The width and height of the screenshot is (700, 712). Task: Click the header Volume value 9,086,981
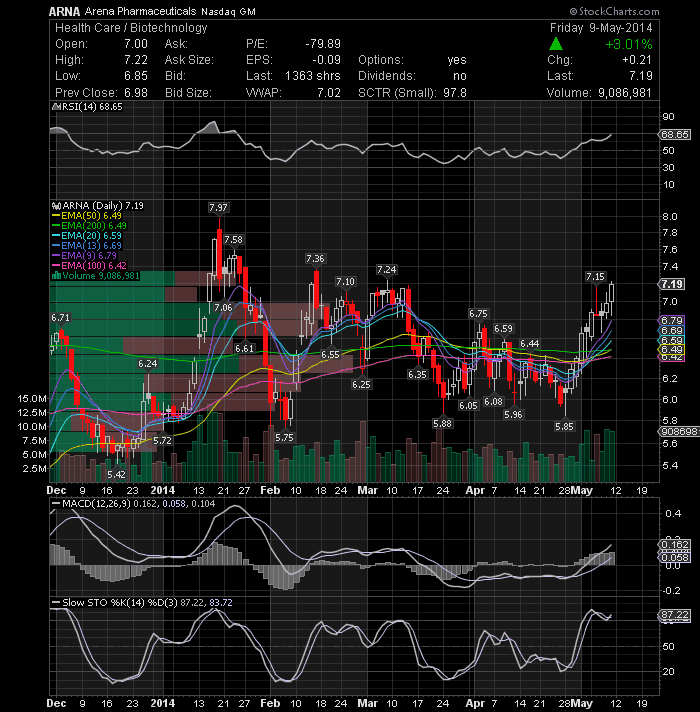click(x=625, y=93)
